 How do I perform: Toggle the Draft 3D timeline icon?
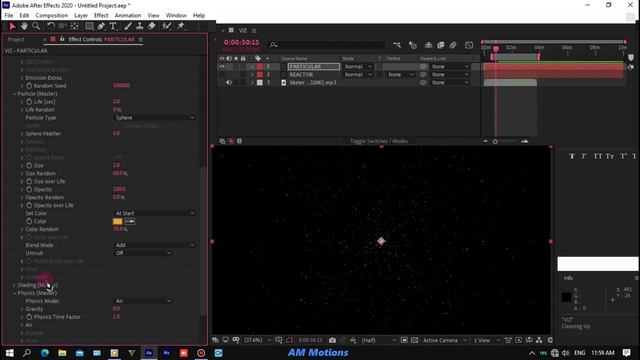click(413, 45)
